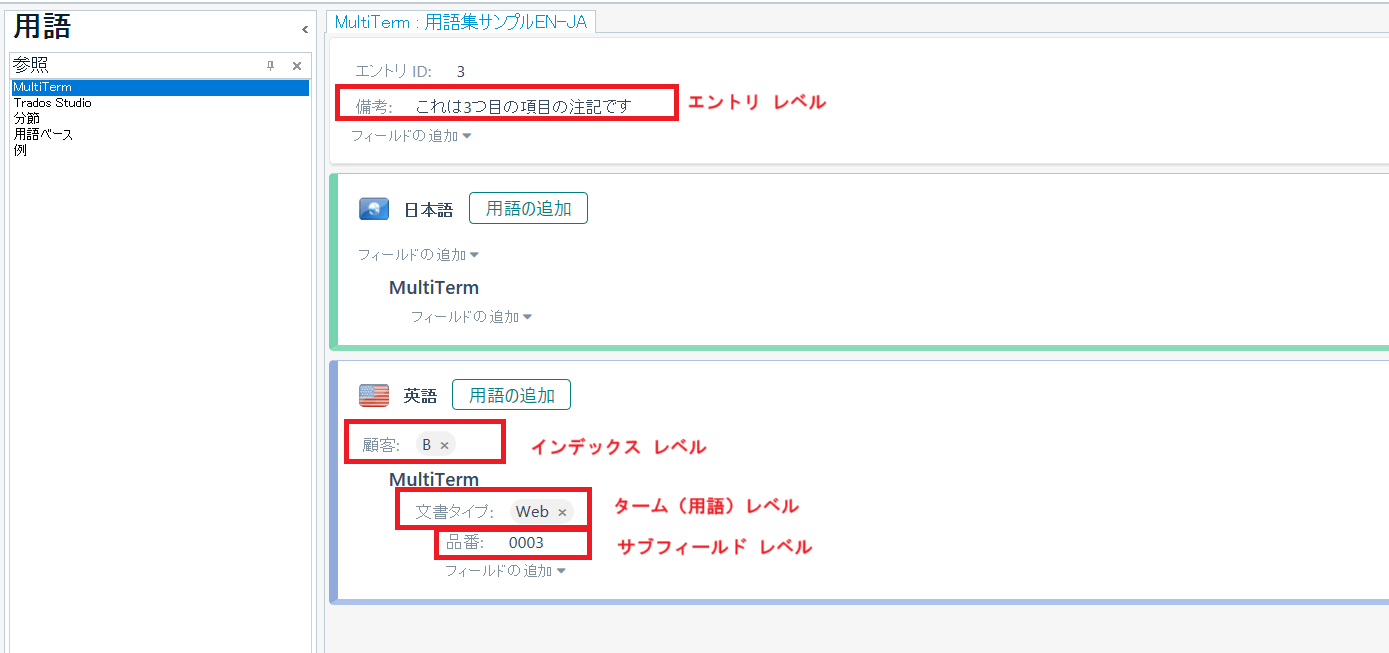
Task: Open entry-level フィールドの追加 dropdown
Action: pyautogui.click(x=410, y=136)
